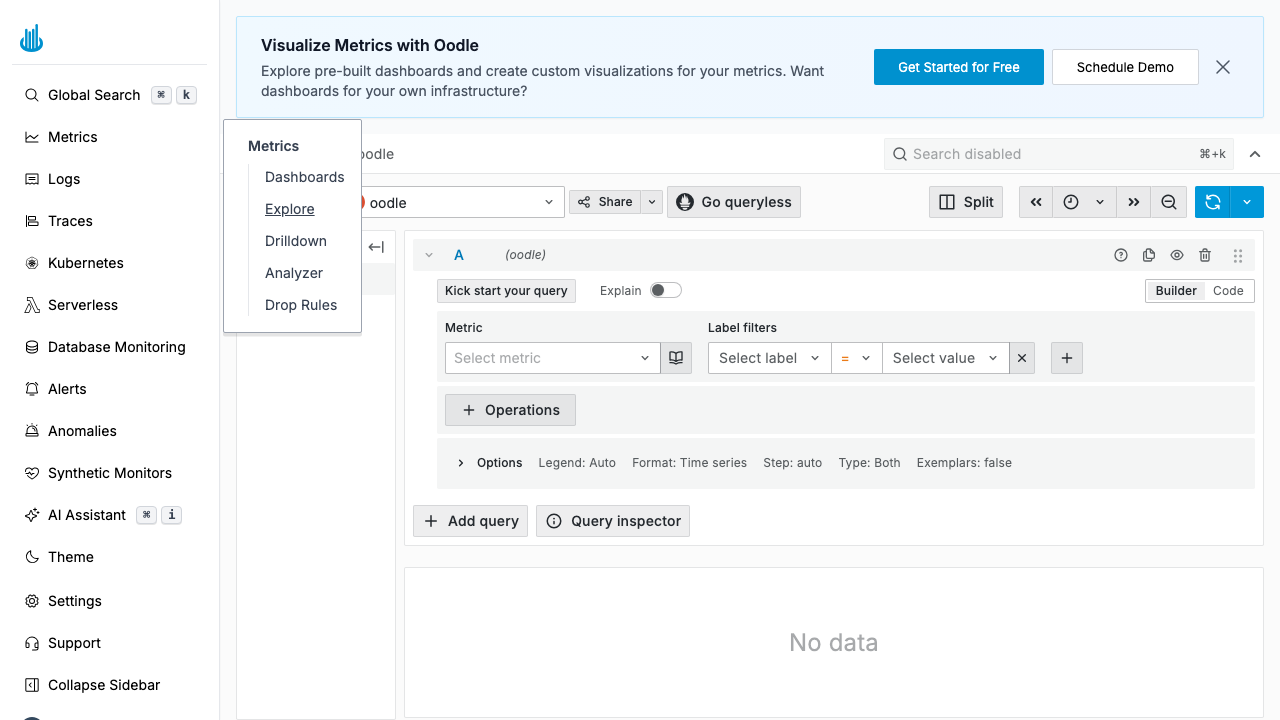Select Drilldown from the Metrics menu

click(x=296, y=241)
